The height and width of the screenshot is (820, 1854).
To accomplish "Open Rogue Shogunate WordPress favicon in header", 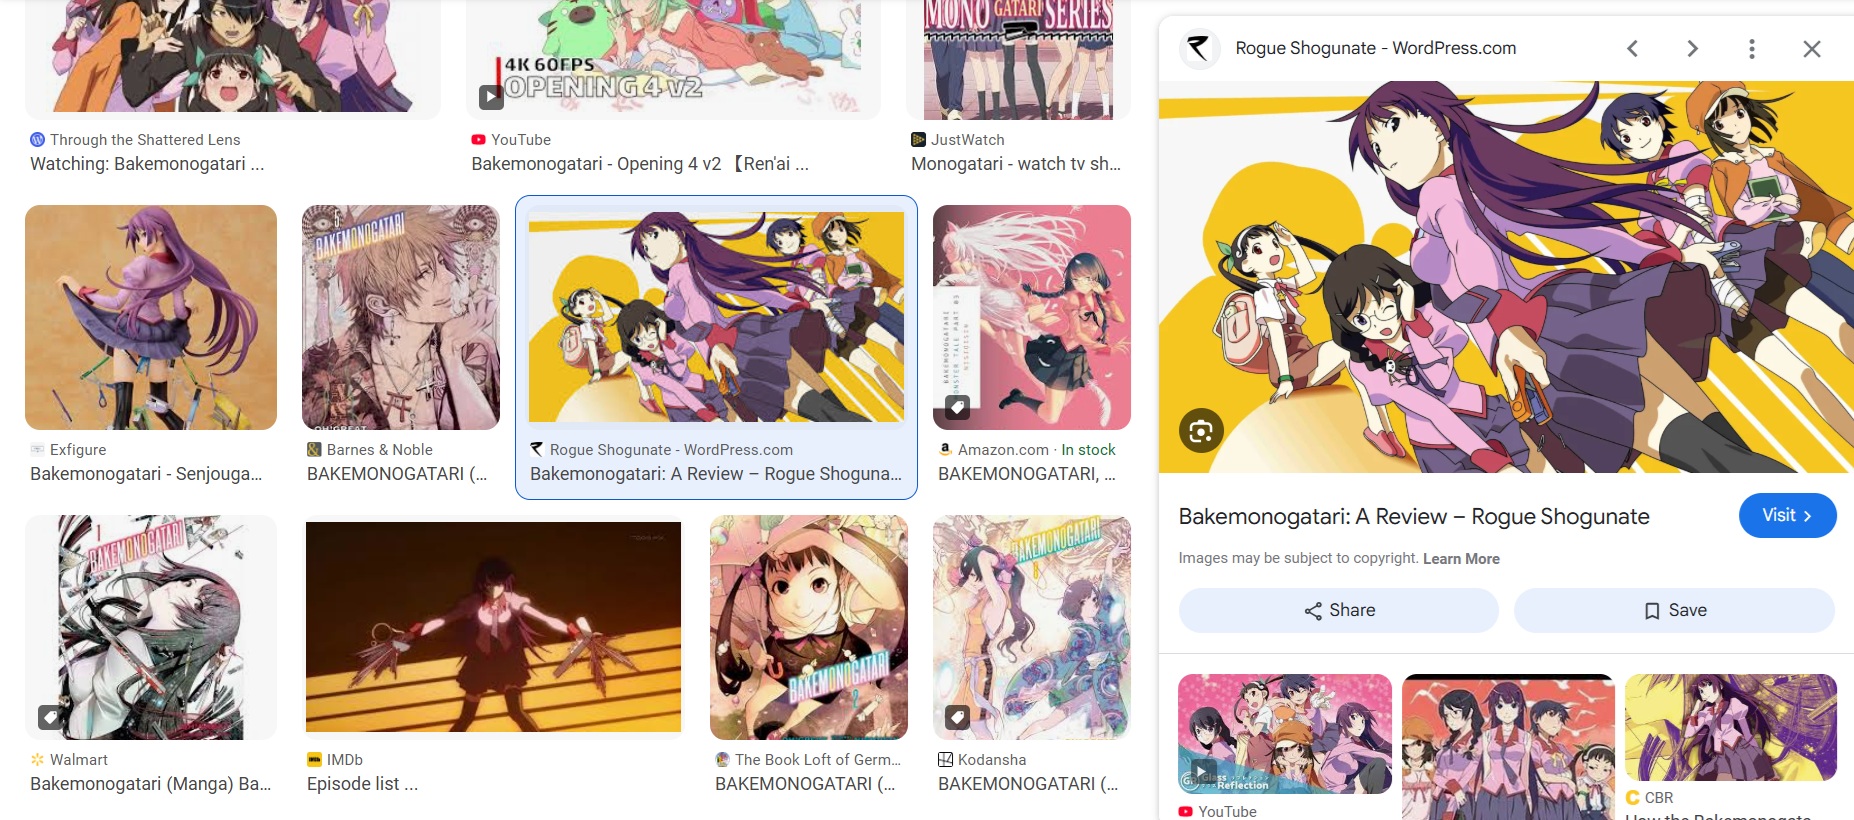I will point(1199,48).
